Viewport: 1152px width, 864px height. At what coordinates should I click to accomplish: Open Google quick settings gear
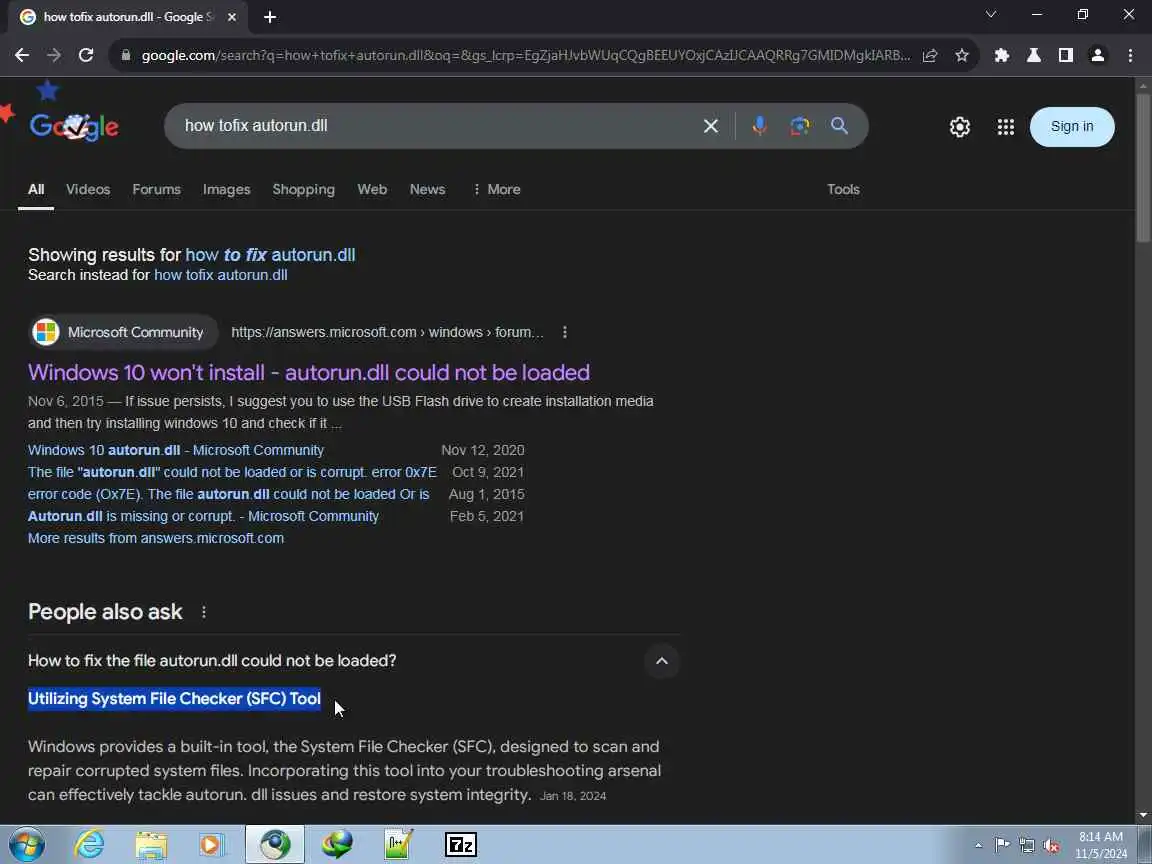(960, 127)
